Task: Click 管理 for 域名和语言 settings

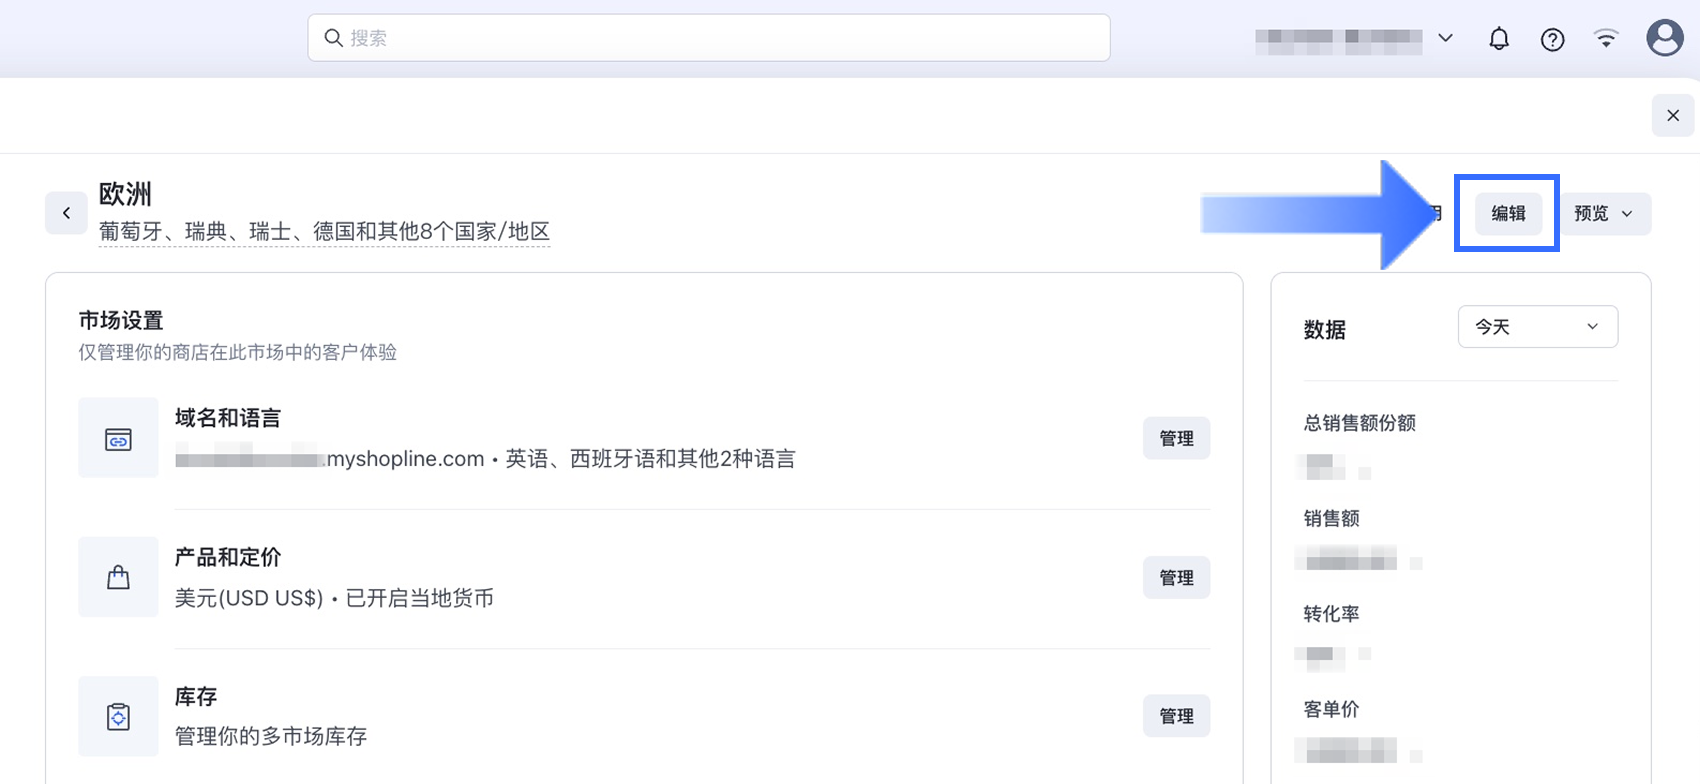Action: (x=1176, y=438)
